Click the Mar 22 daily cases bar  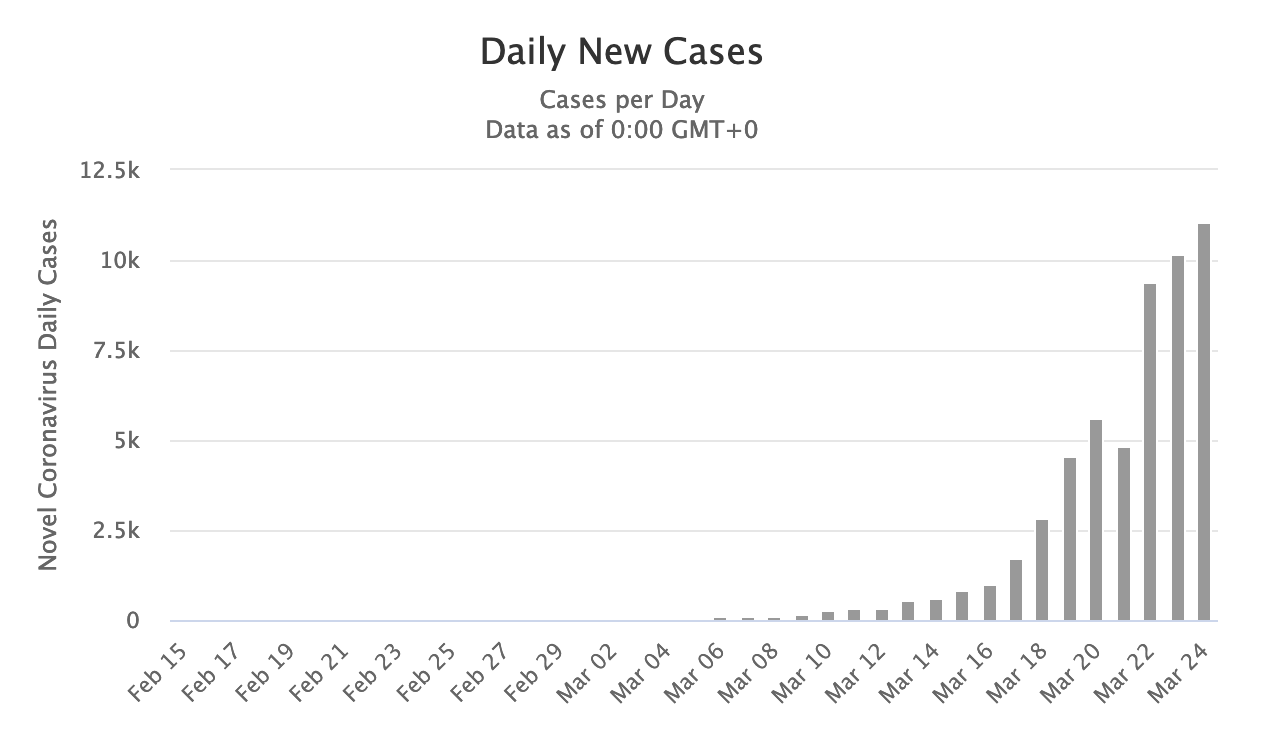click(x=1150, y=452)
